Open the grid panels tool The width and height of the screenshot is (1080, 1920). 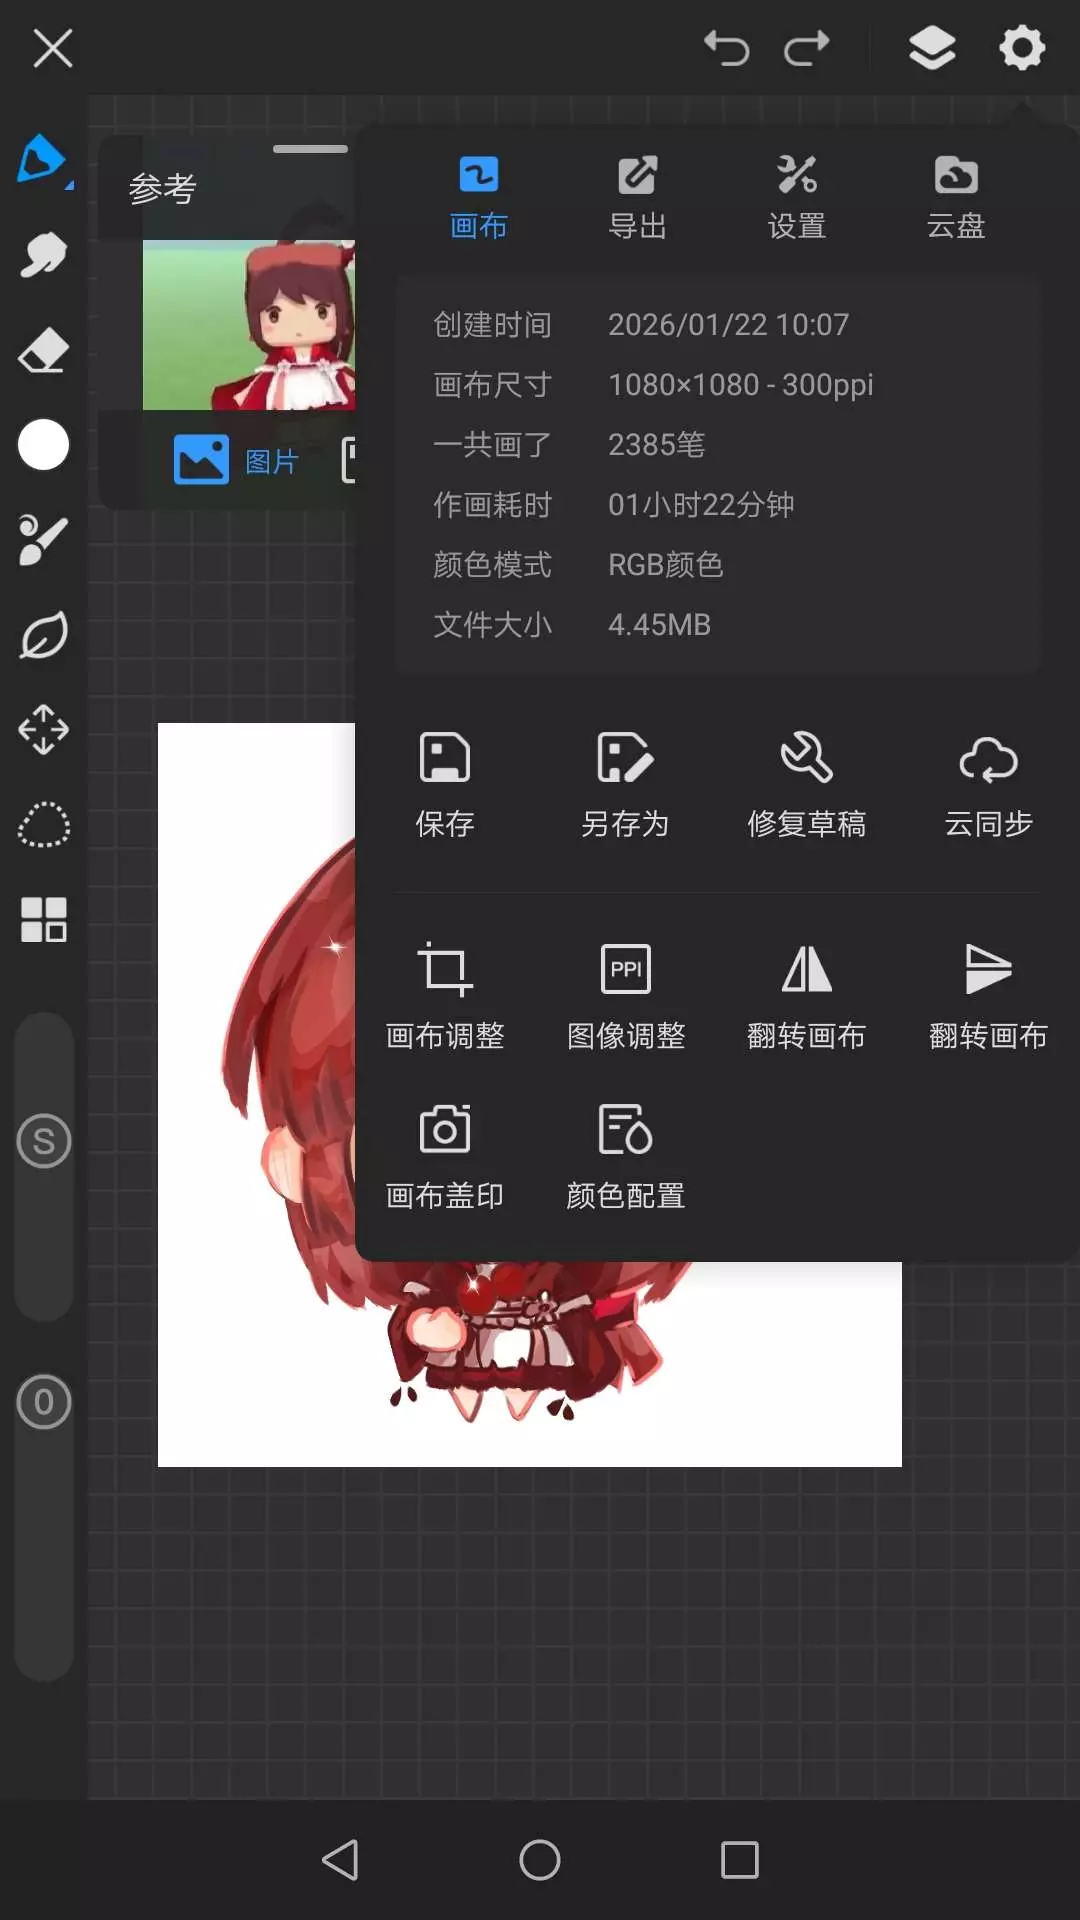pos(43,920)
